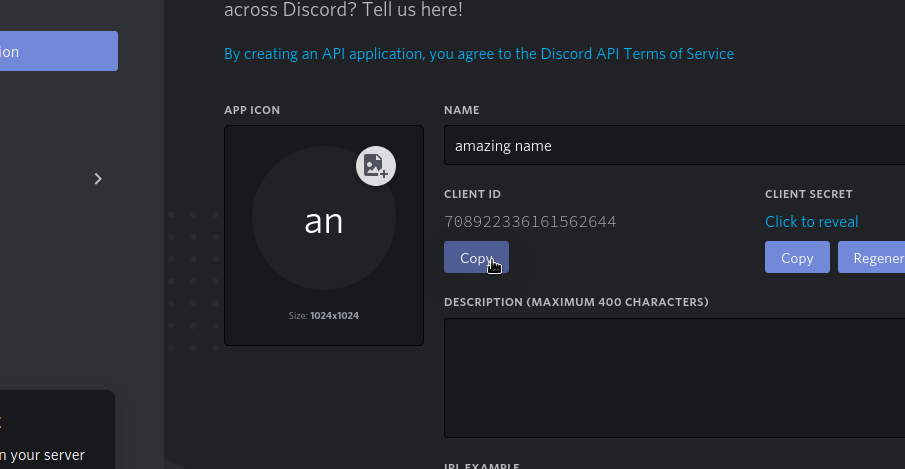905x469 pixels.
Task: Click into the Description text area
Action: [674, 378]
